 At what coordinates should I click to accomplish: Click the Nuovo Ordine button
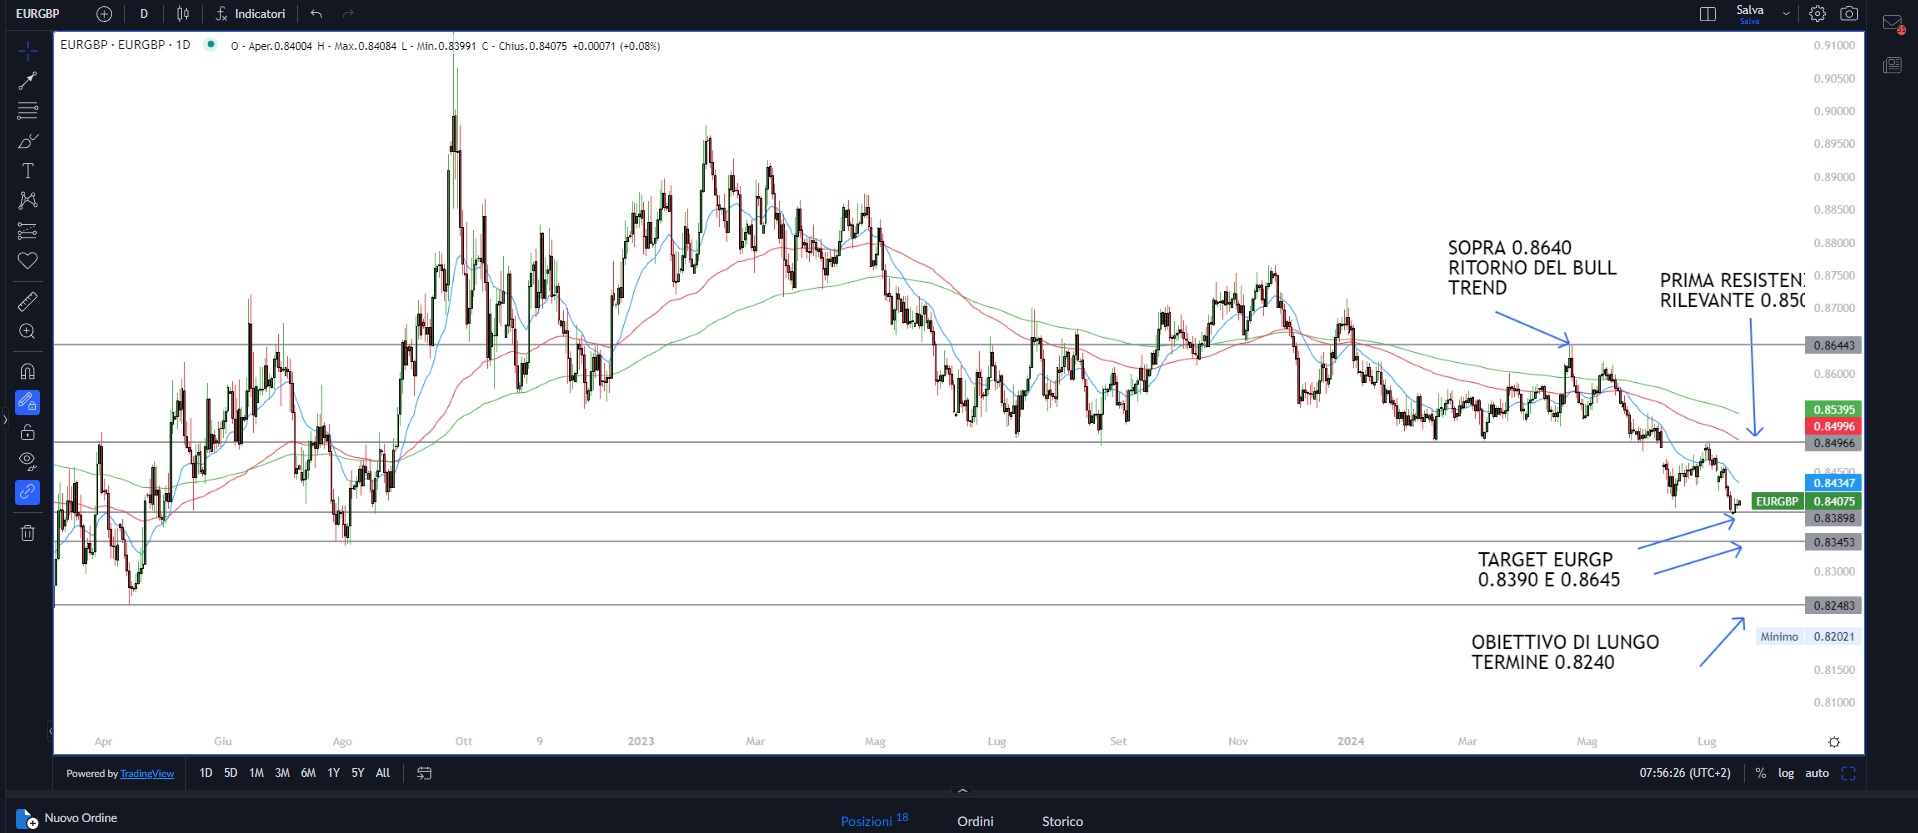click(x=67, y=818)
